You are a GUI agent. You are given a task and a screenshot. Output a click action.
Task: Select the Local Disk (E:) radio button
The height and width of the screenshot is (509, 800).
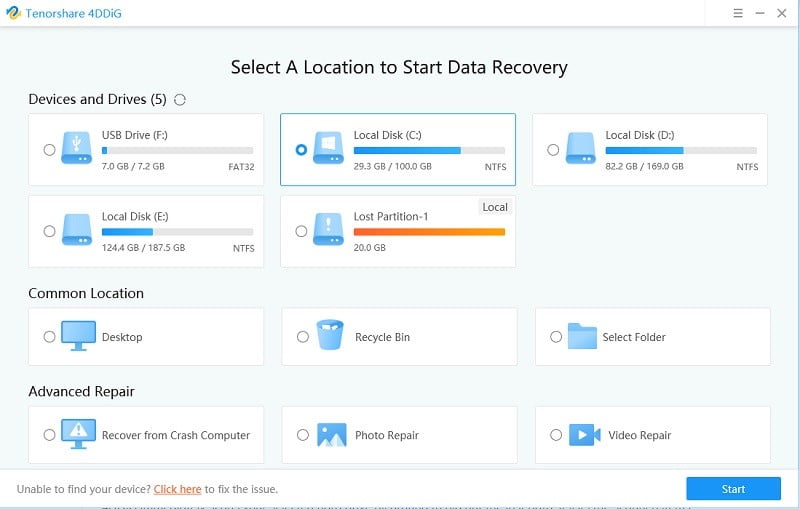point(49,231)
